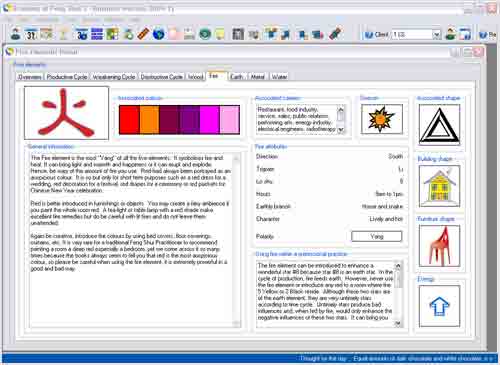Open the Client dropdown in the toolbar

(436, 34)
